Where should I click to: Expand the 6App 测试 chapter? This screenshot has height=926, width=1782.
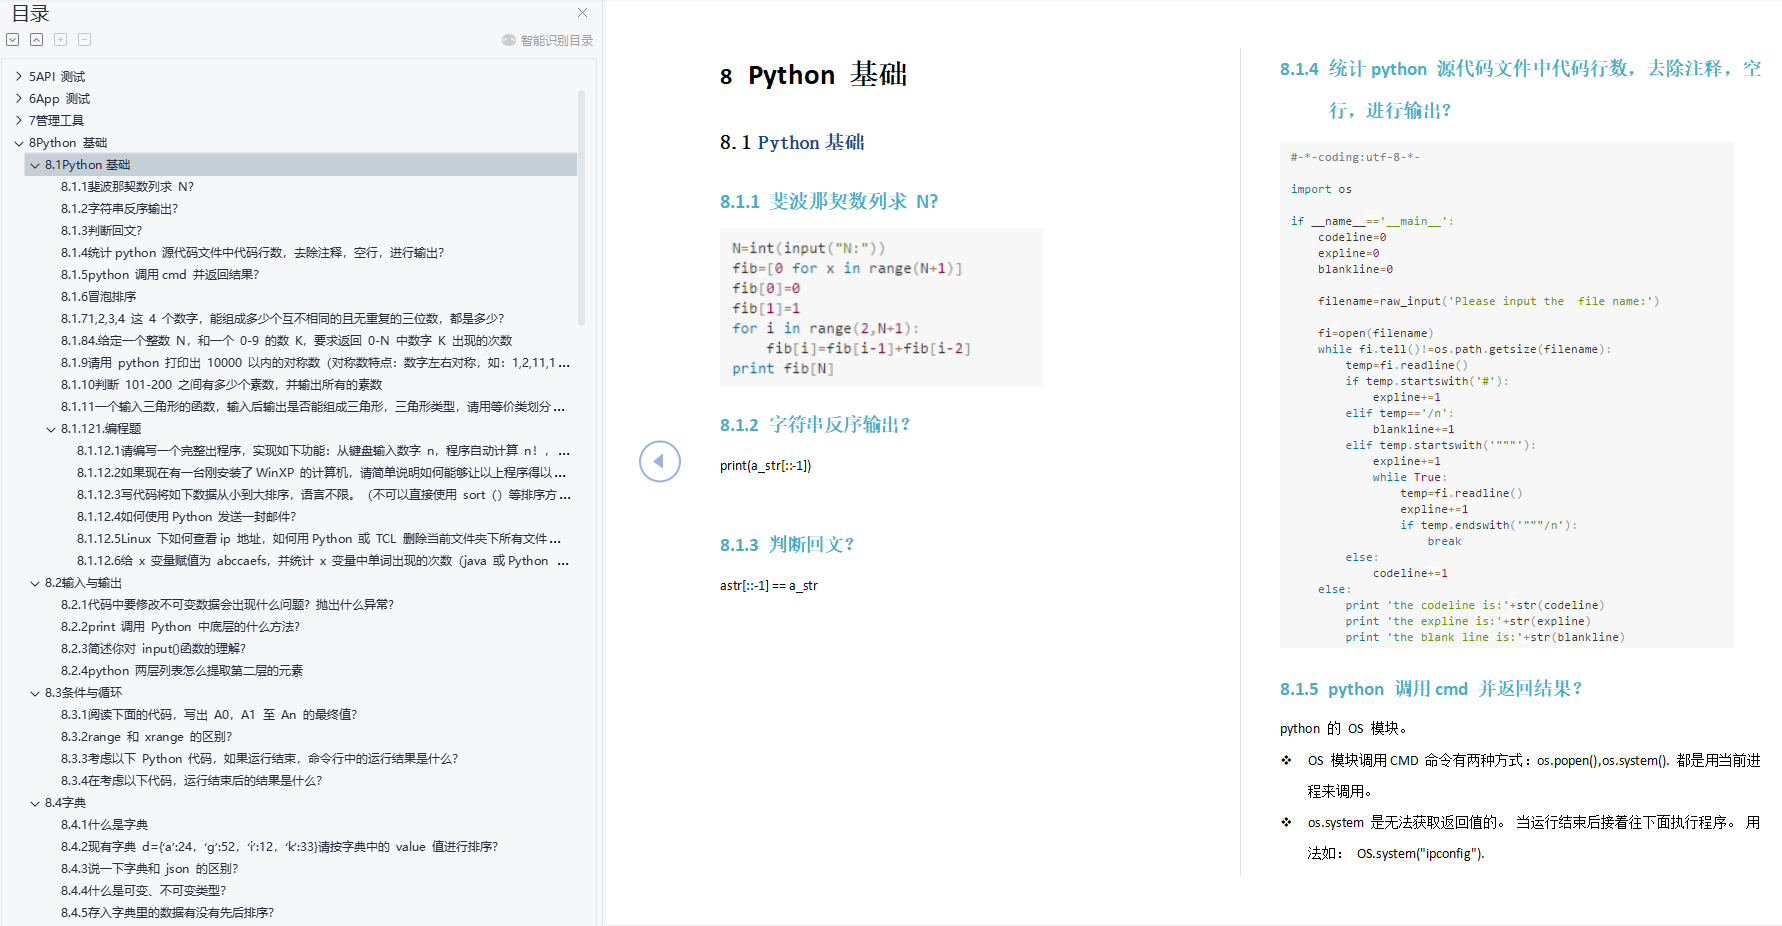point(19,98)
